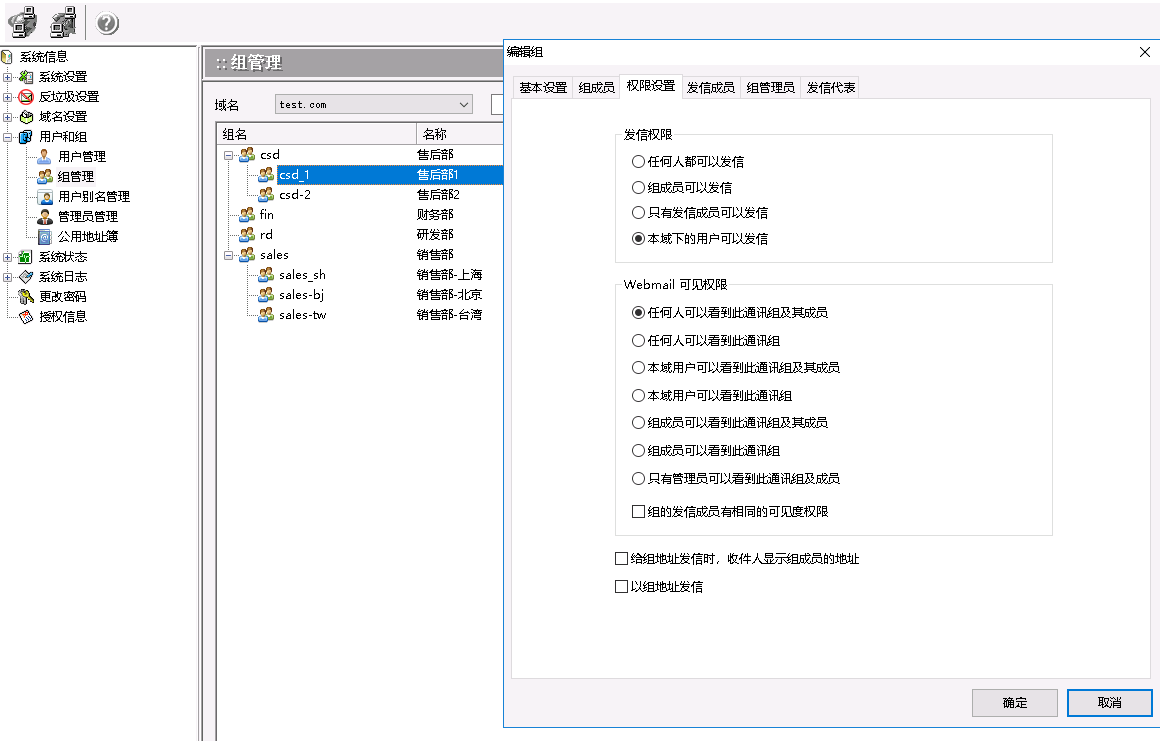
Task: Open 用户管理 in the sidebar tree
Action: pos(81,156)
